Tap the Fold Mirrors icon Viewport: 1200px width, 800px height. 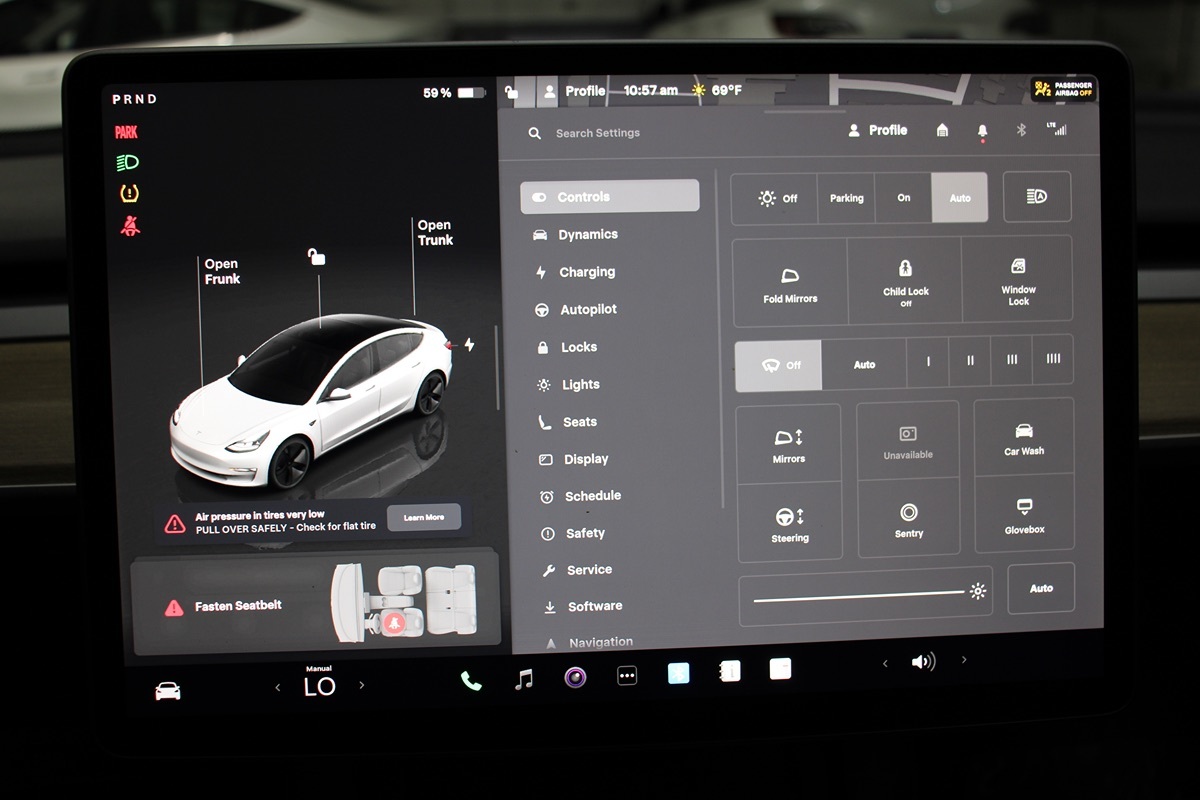(790, 284)
